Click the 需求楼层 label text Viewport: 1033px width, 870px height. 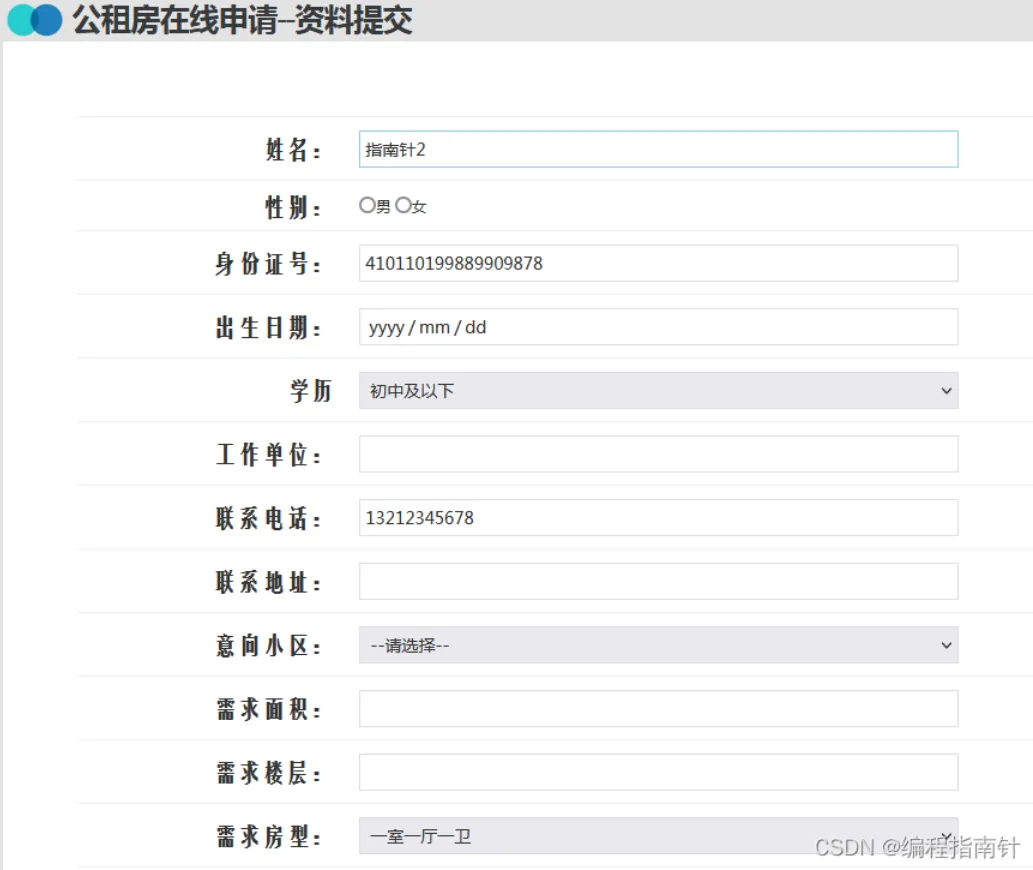coord(268,773)
